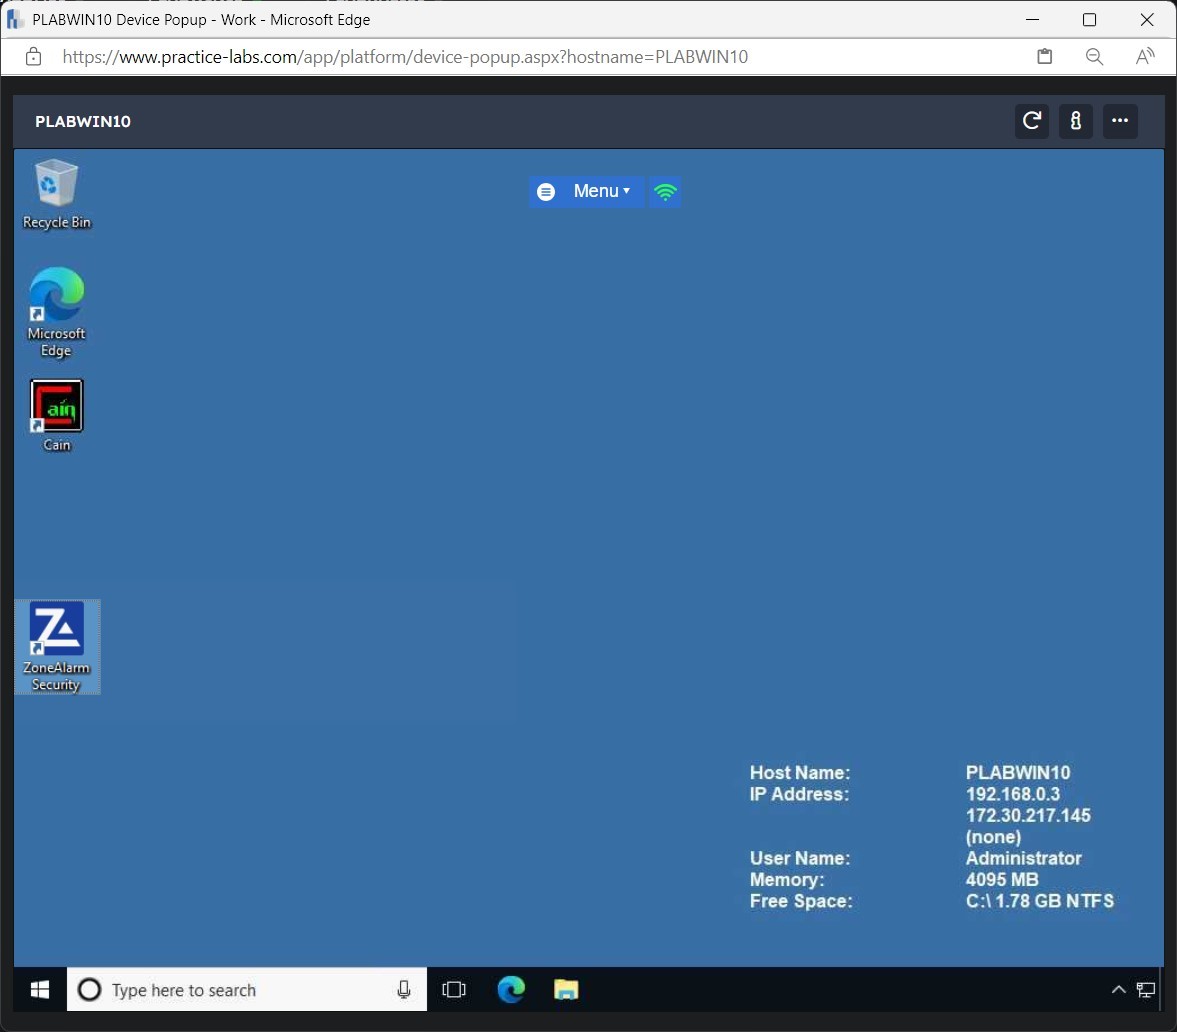Click the clipboard icon in the address bar

pos(1044,56)
